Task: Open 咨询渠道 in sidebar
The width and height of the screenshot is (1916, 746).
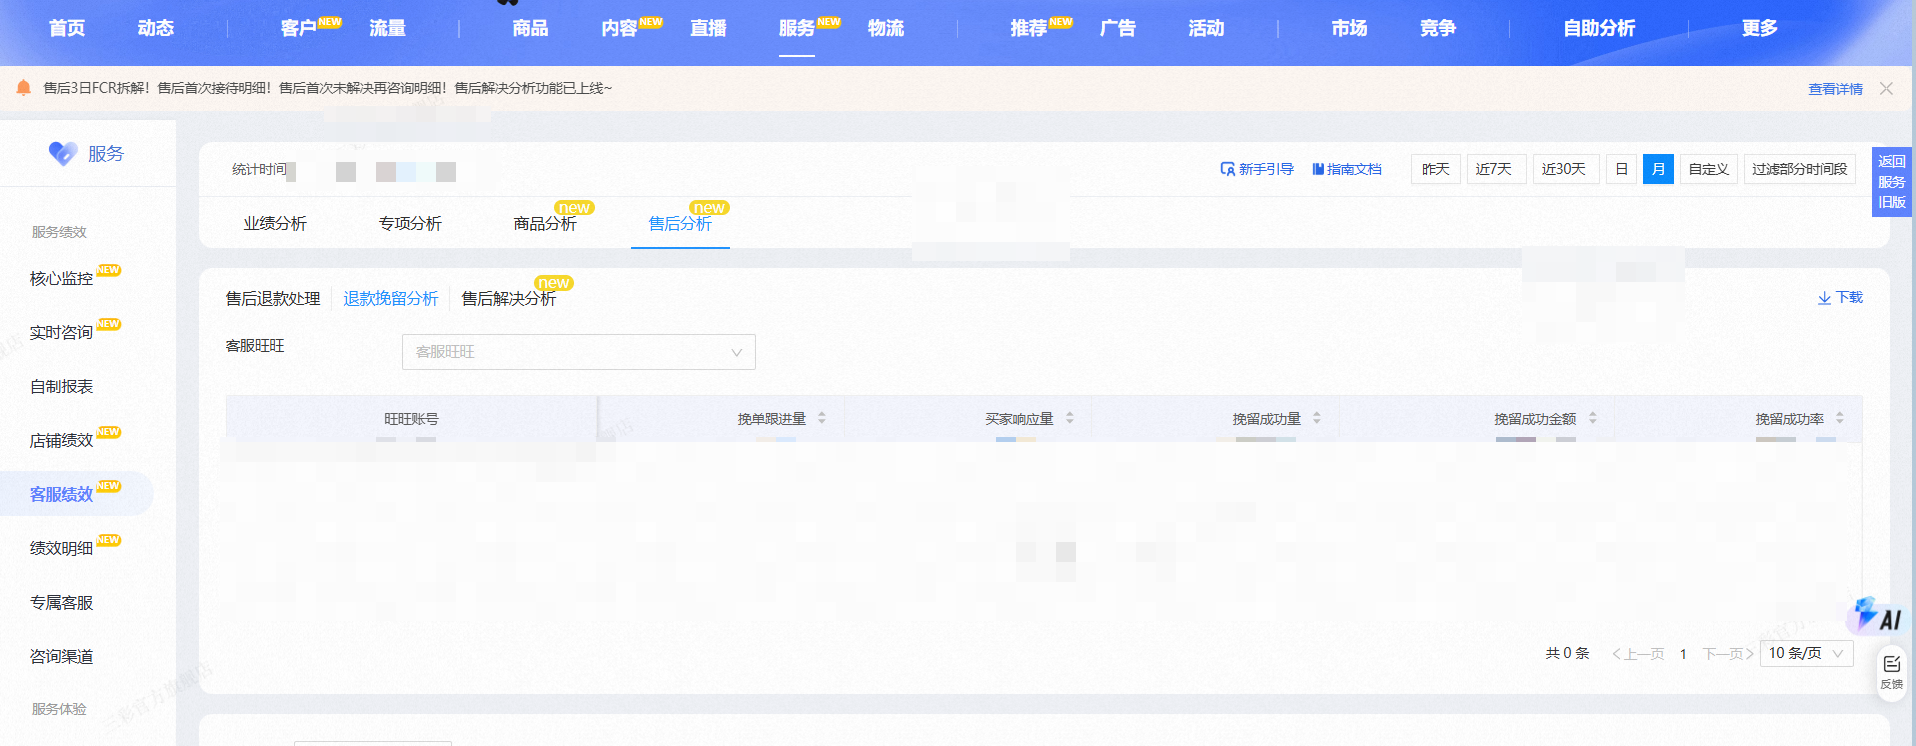Action: (62, 657)
